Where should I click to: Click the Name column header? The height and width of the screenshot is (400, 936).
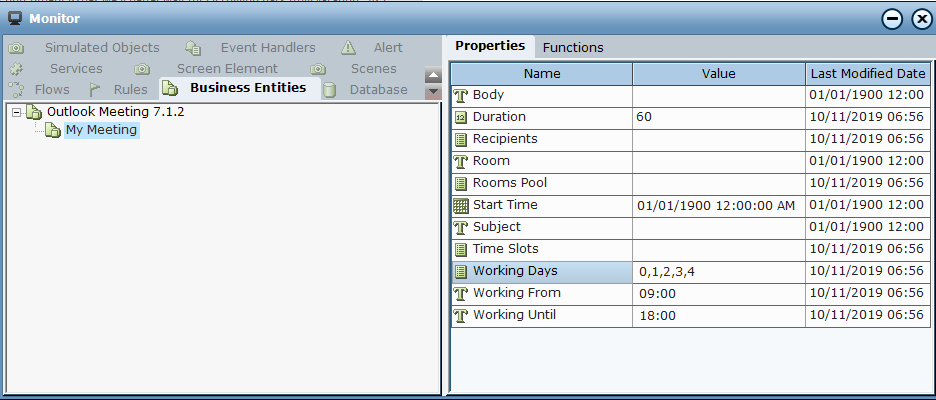tap(541, 73)
